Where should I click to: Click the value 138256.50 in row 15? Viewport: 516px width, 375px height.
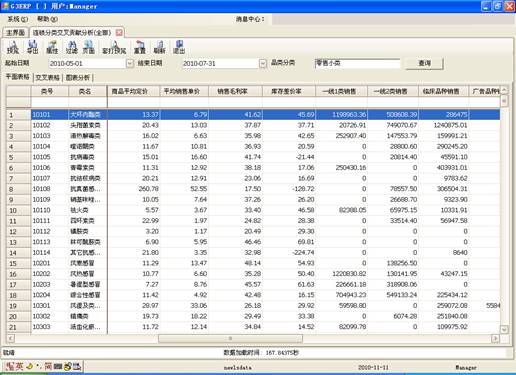click(x=403, y=263)
